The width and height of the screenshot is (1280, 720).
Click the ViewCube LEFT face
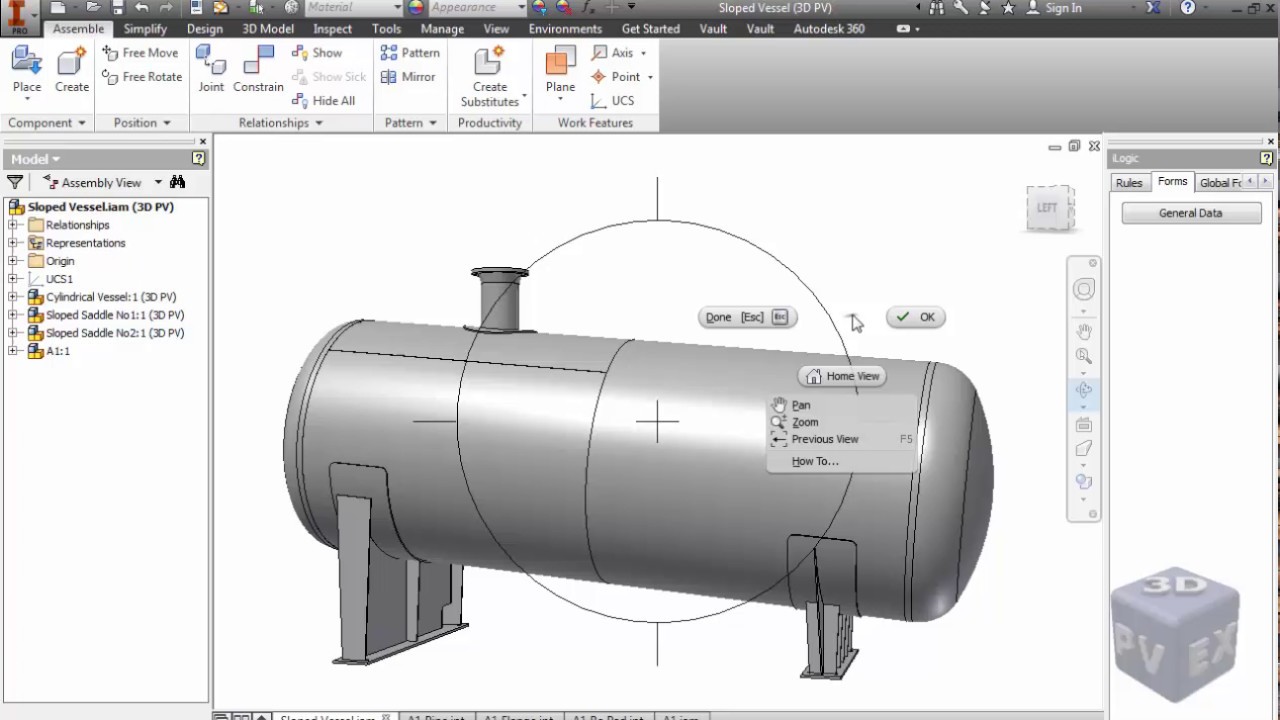tap(1048, 208)
